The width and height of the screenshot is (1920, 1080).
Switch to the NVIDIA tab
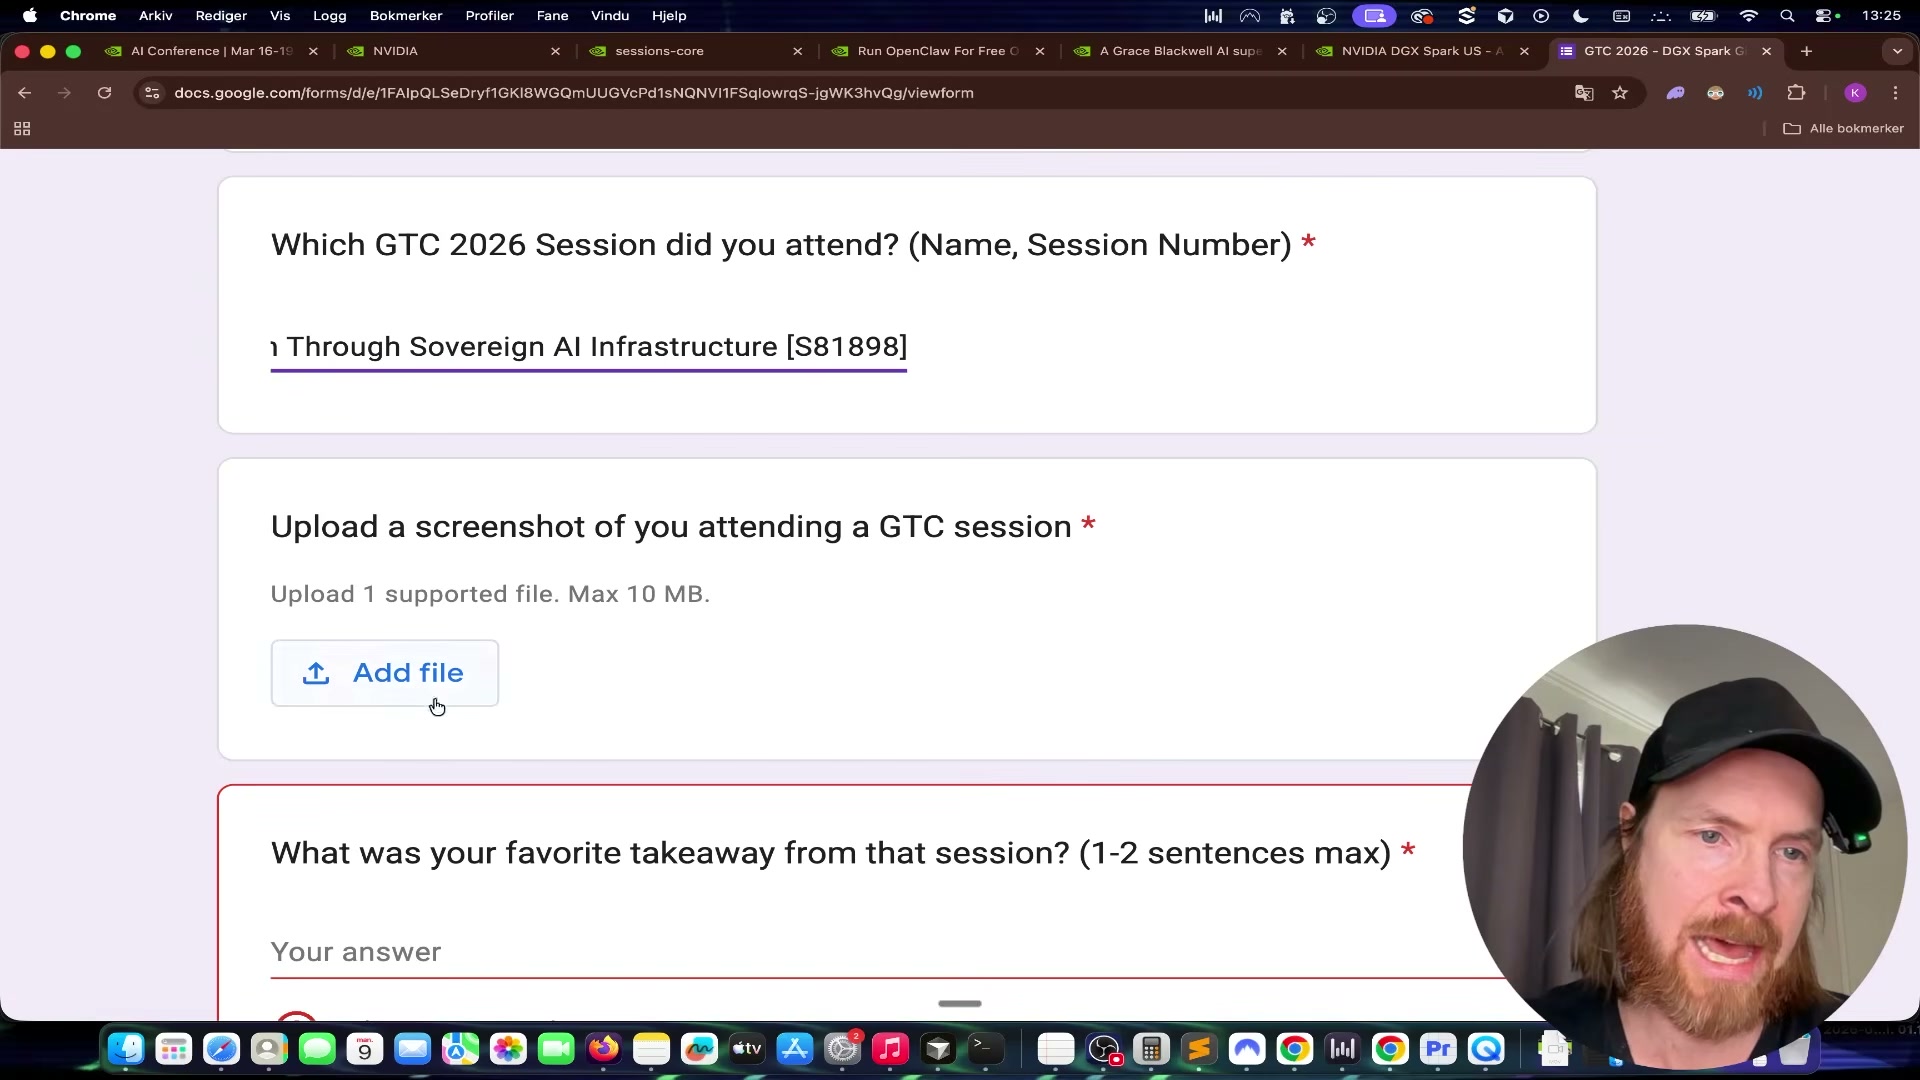coord(453,51)
